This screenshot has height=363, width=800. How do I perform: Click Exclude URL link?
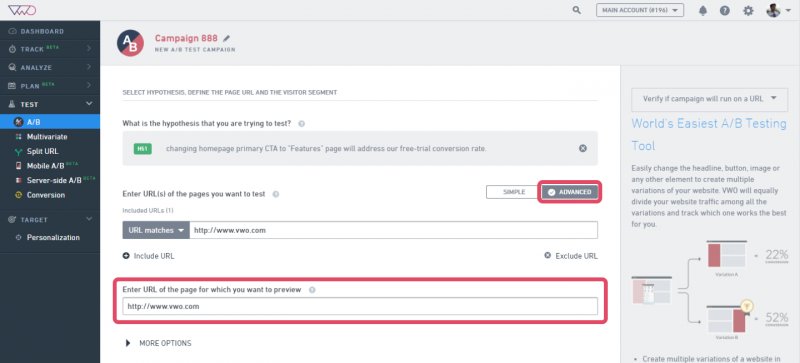click(x=577, y=256)
